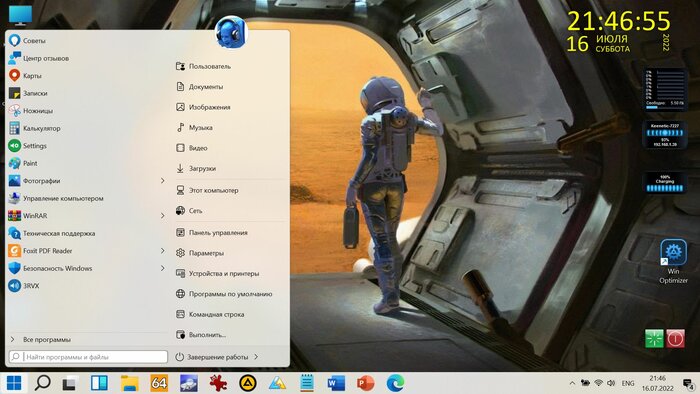The image size is (700, 394).
Task: Launch Microsoft Edge from taskbar
Action: (x=395, y=383)
